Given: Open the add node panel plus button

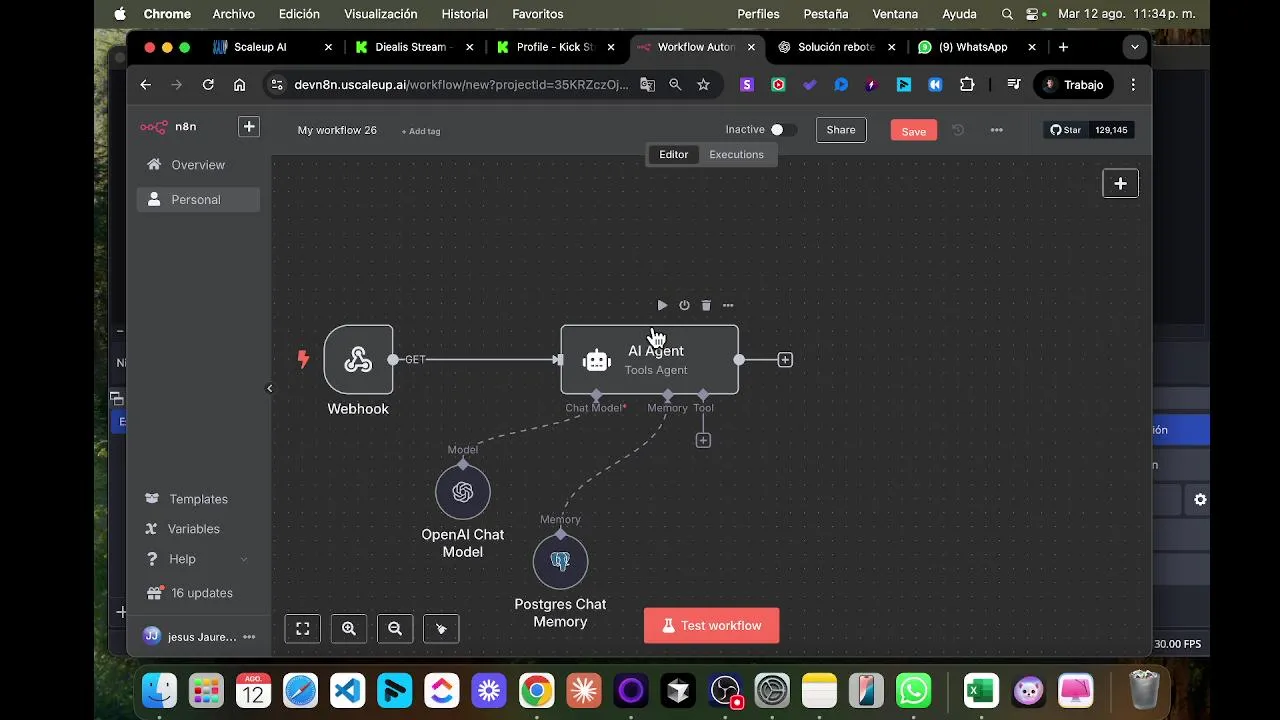Looking at the screenshot, I should point(1120,184).
